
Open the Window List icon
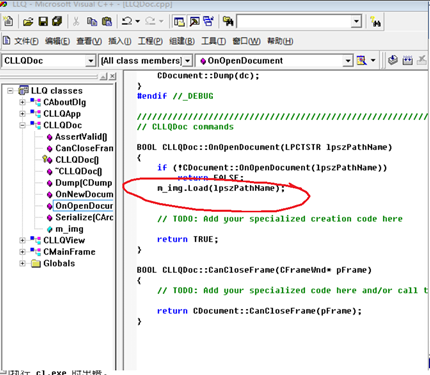click(x=209, y=22)
